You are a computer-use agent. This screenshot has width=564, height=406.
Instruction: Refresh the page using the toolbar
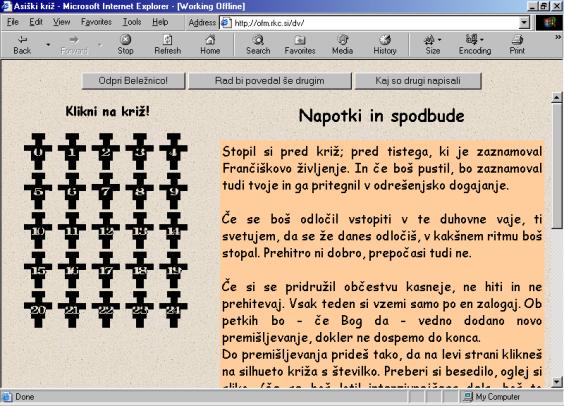point(168,45)
